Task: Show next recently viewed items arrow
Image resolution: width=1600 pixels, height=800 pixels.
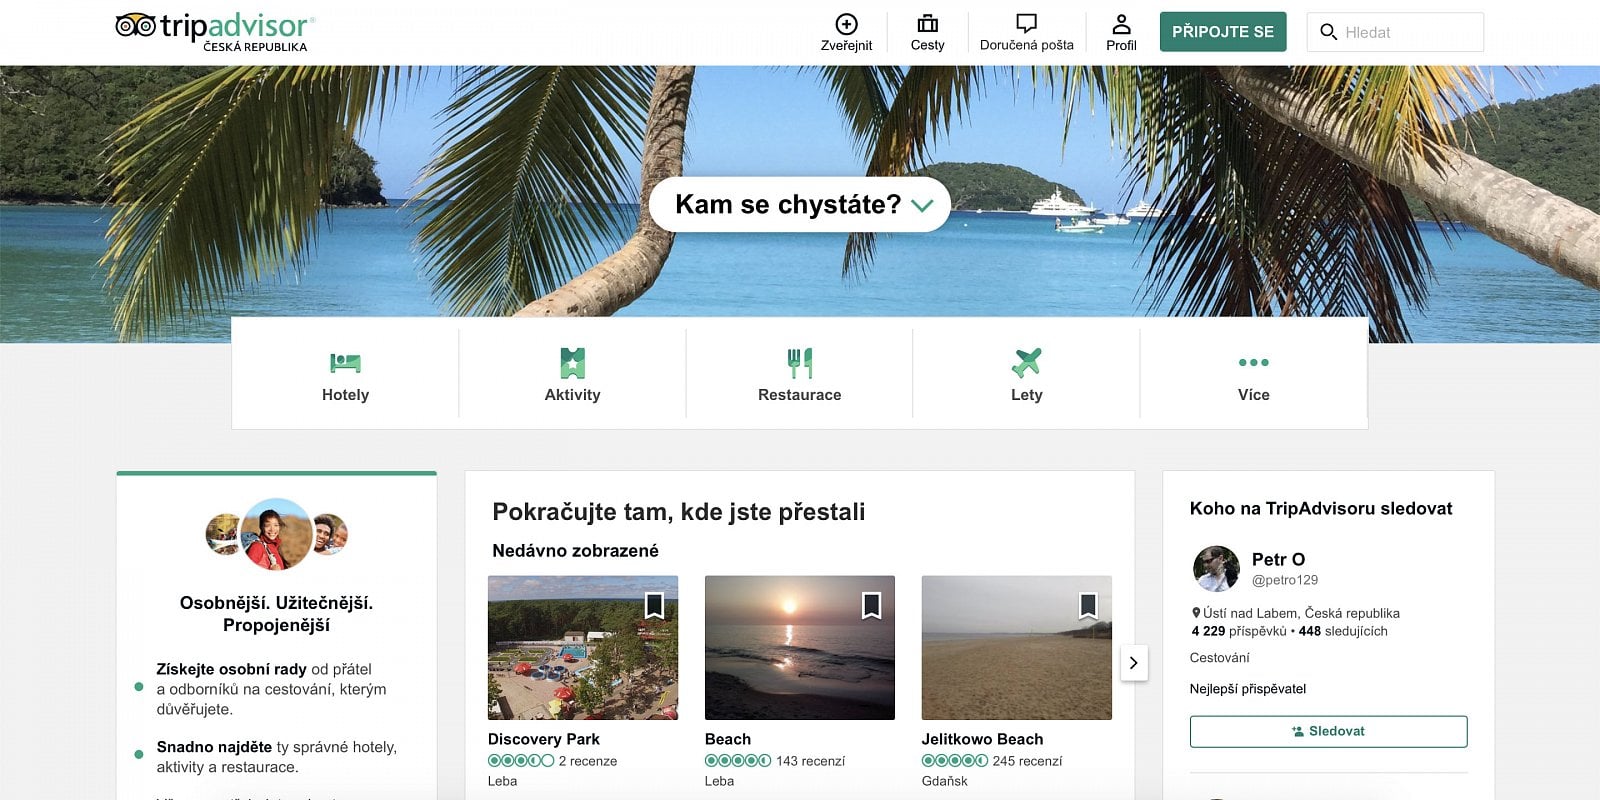Action: click(x=1133, y=662)
